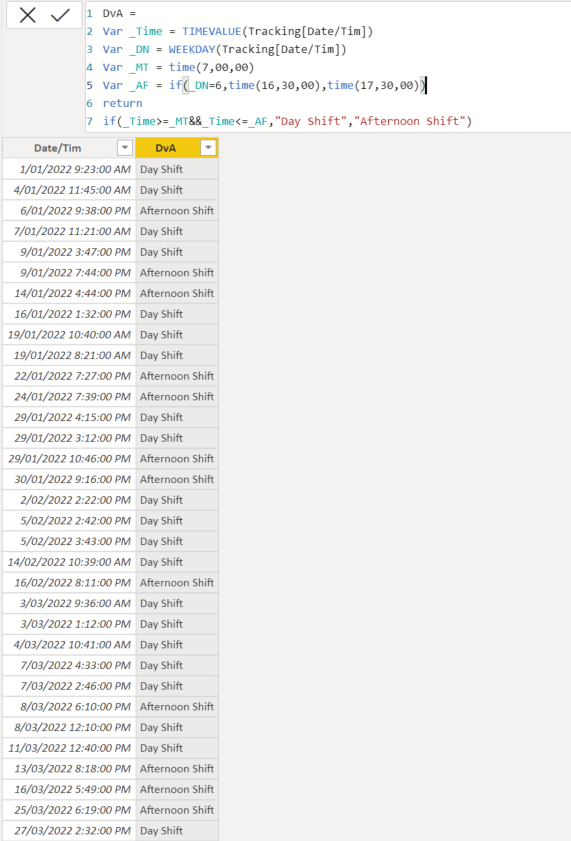Screen dimensions: 571x841
Task: Select cell 6/01/2022 9:38:00 PM
Action: (69, 210)
